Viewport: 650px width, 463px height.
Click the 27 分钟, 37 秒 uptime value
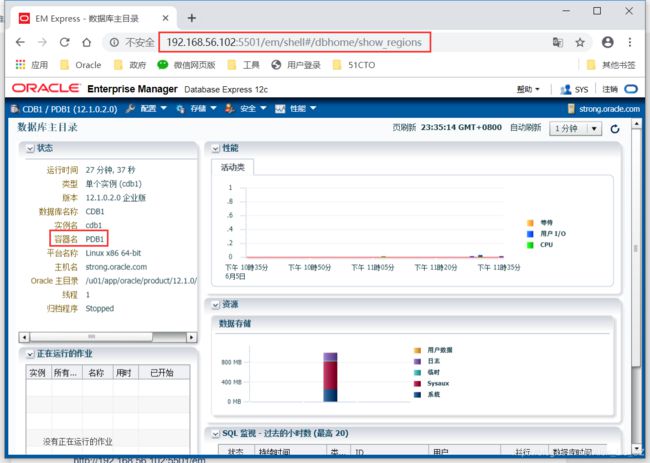click(x=110, y=170)
